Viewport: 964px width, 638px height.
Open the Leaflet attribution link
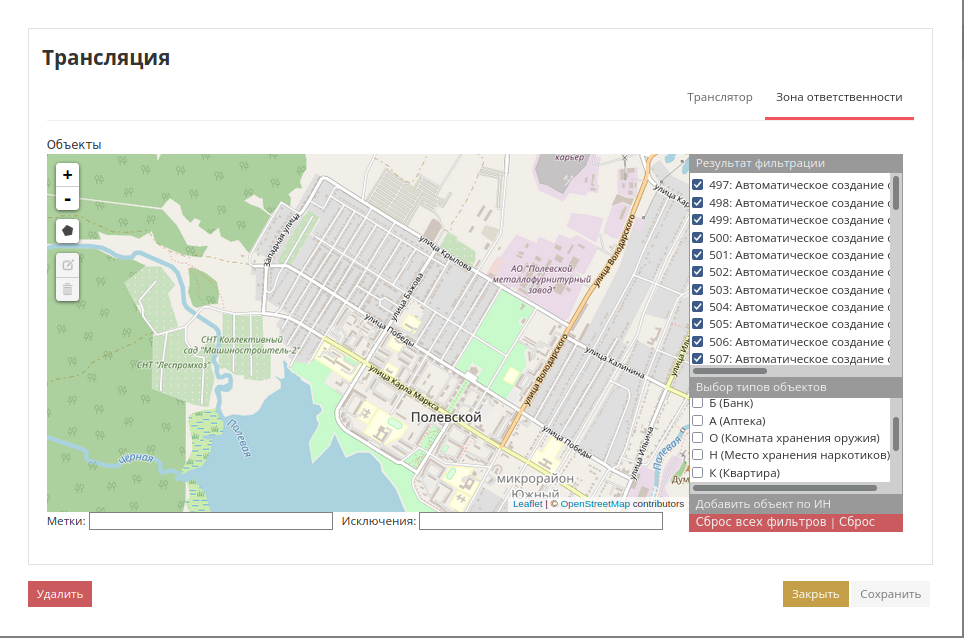click(x=527, y=504)
